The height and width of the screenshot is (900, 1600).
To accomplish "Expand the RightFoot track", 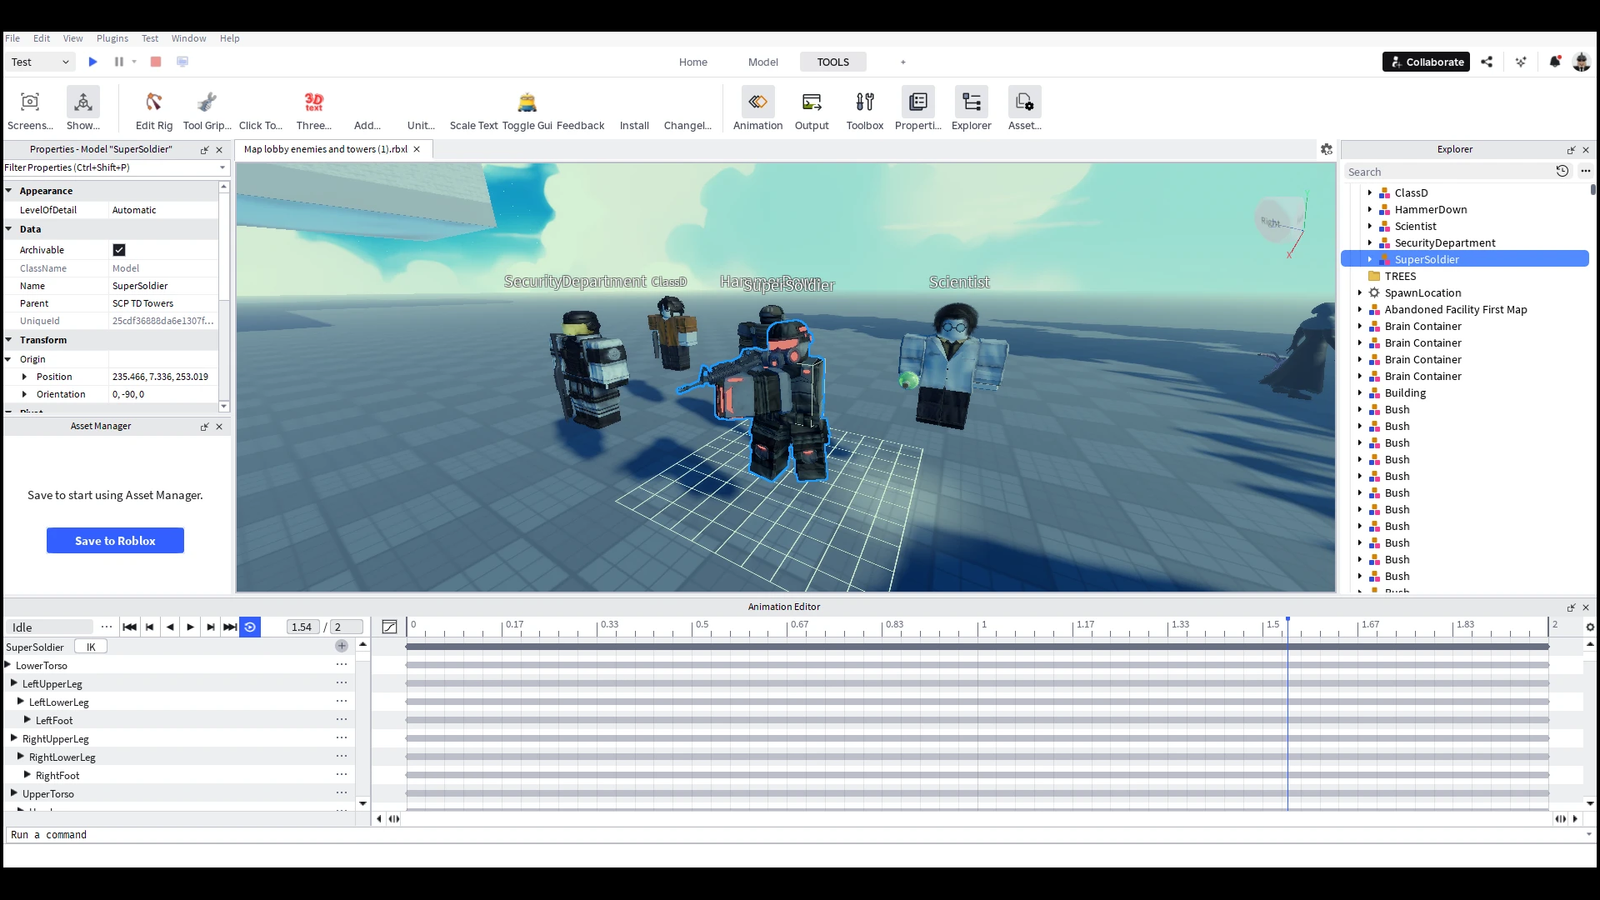I will tap(27, 775).
